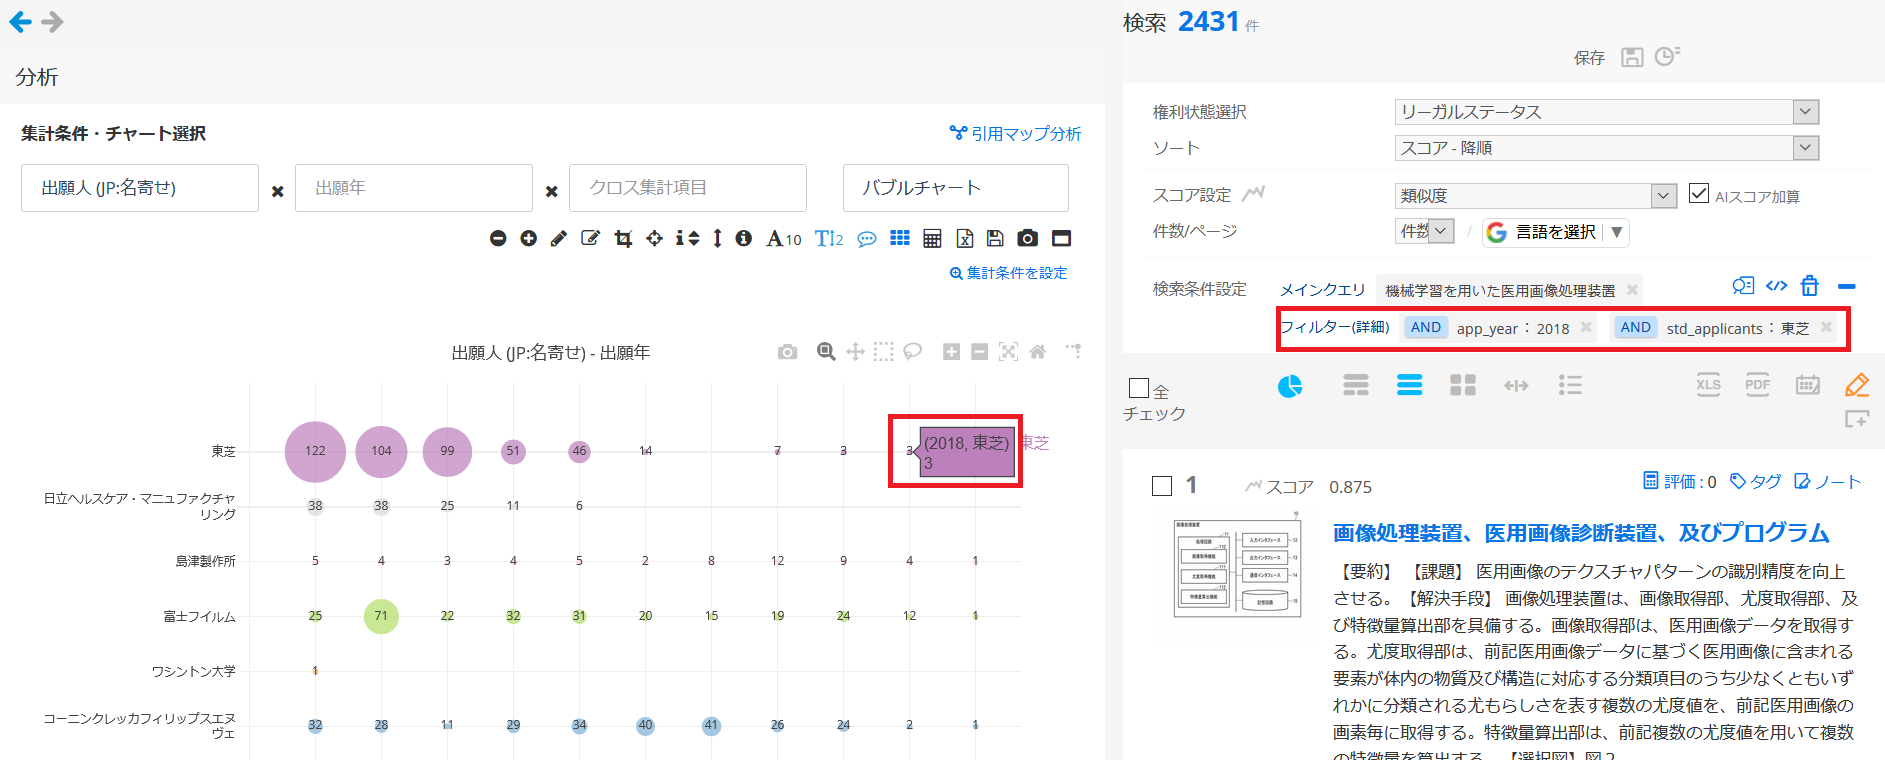This screenshot has width=1885, height=760.
Task: Click the plus circle icon in chart toolbar
Action: tap(529, 238)
